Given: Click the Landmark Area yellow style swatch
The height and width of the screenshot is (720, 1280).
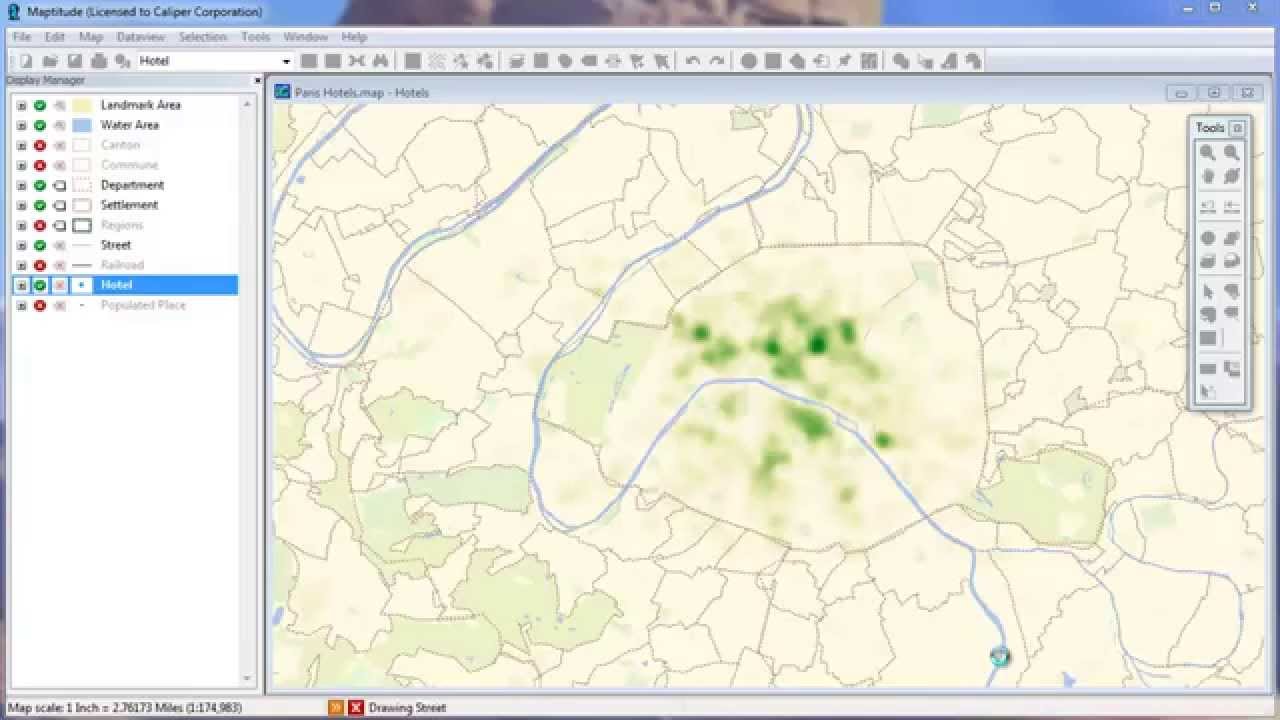Looking at the screenshot, I should pos(82,105).
